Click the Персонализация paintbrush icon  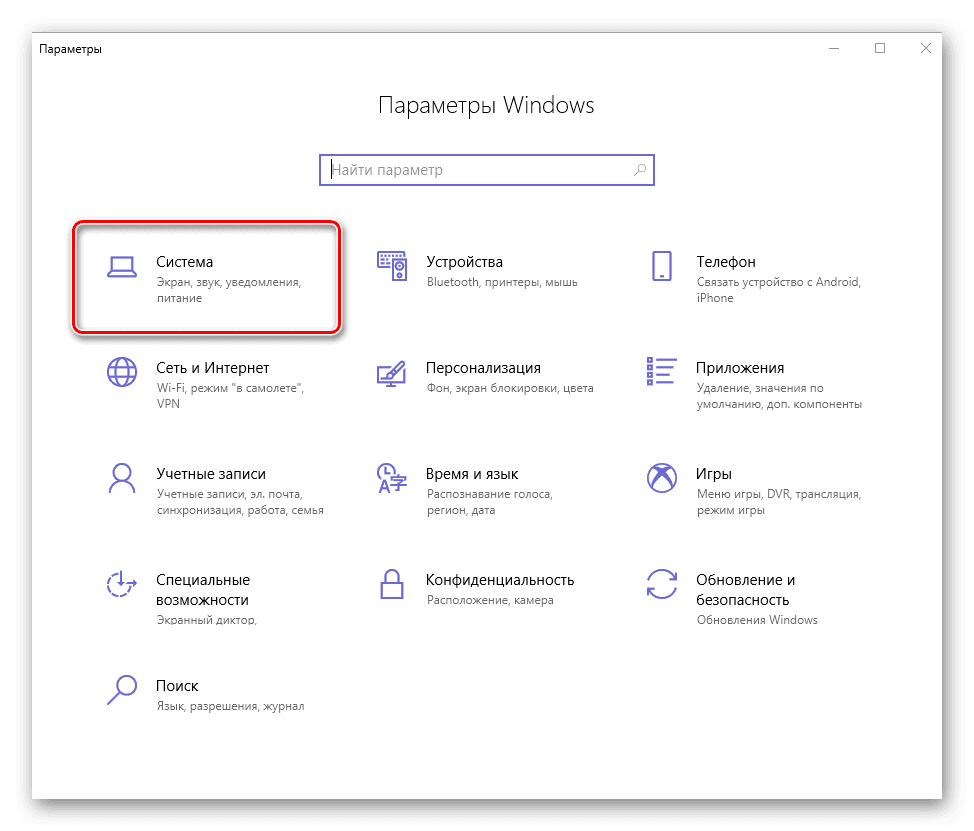392,373
